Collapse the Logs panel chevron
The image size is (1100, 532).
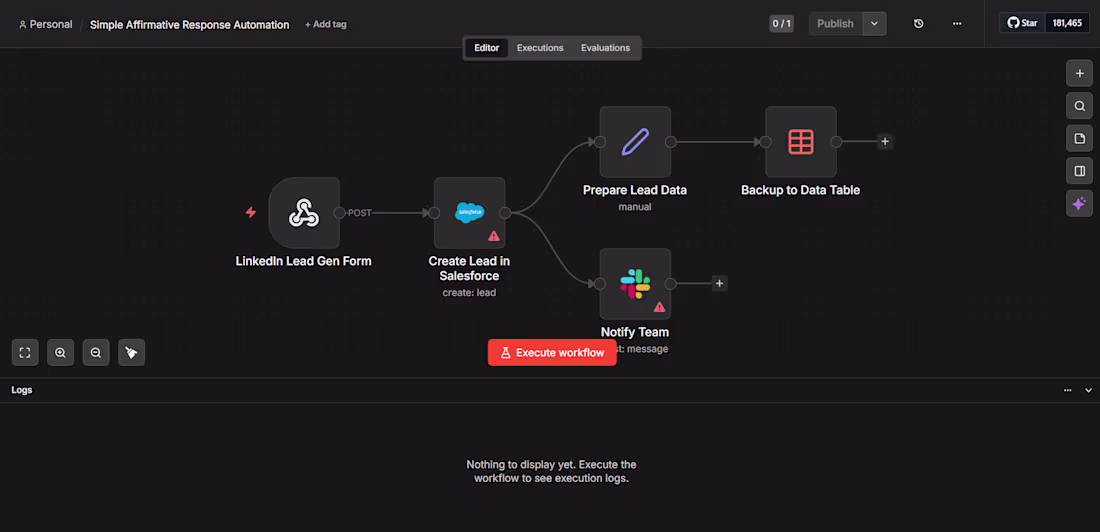(x=1089, y=390)
